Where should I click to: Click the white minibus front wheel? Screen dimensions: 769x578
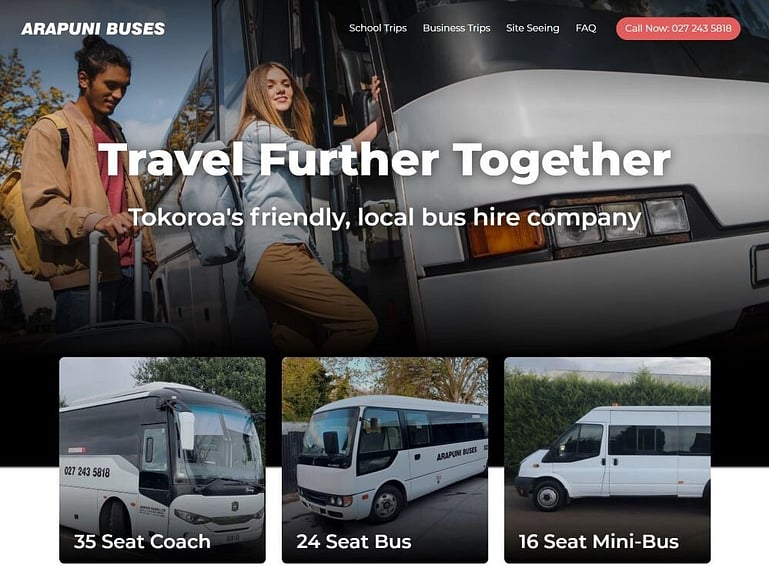pyautogui.click(x=548, y=496)
